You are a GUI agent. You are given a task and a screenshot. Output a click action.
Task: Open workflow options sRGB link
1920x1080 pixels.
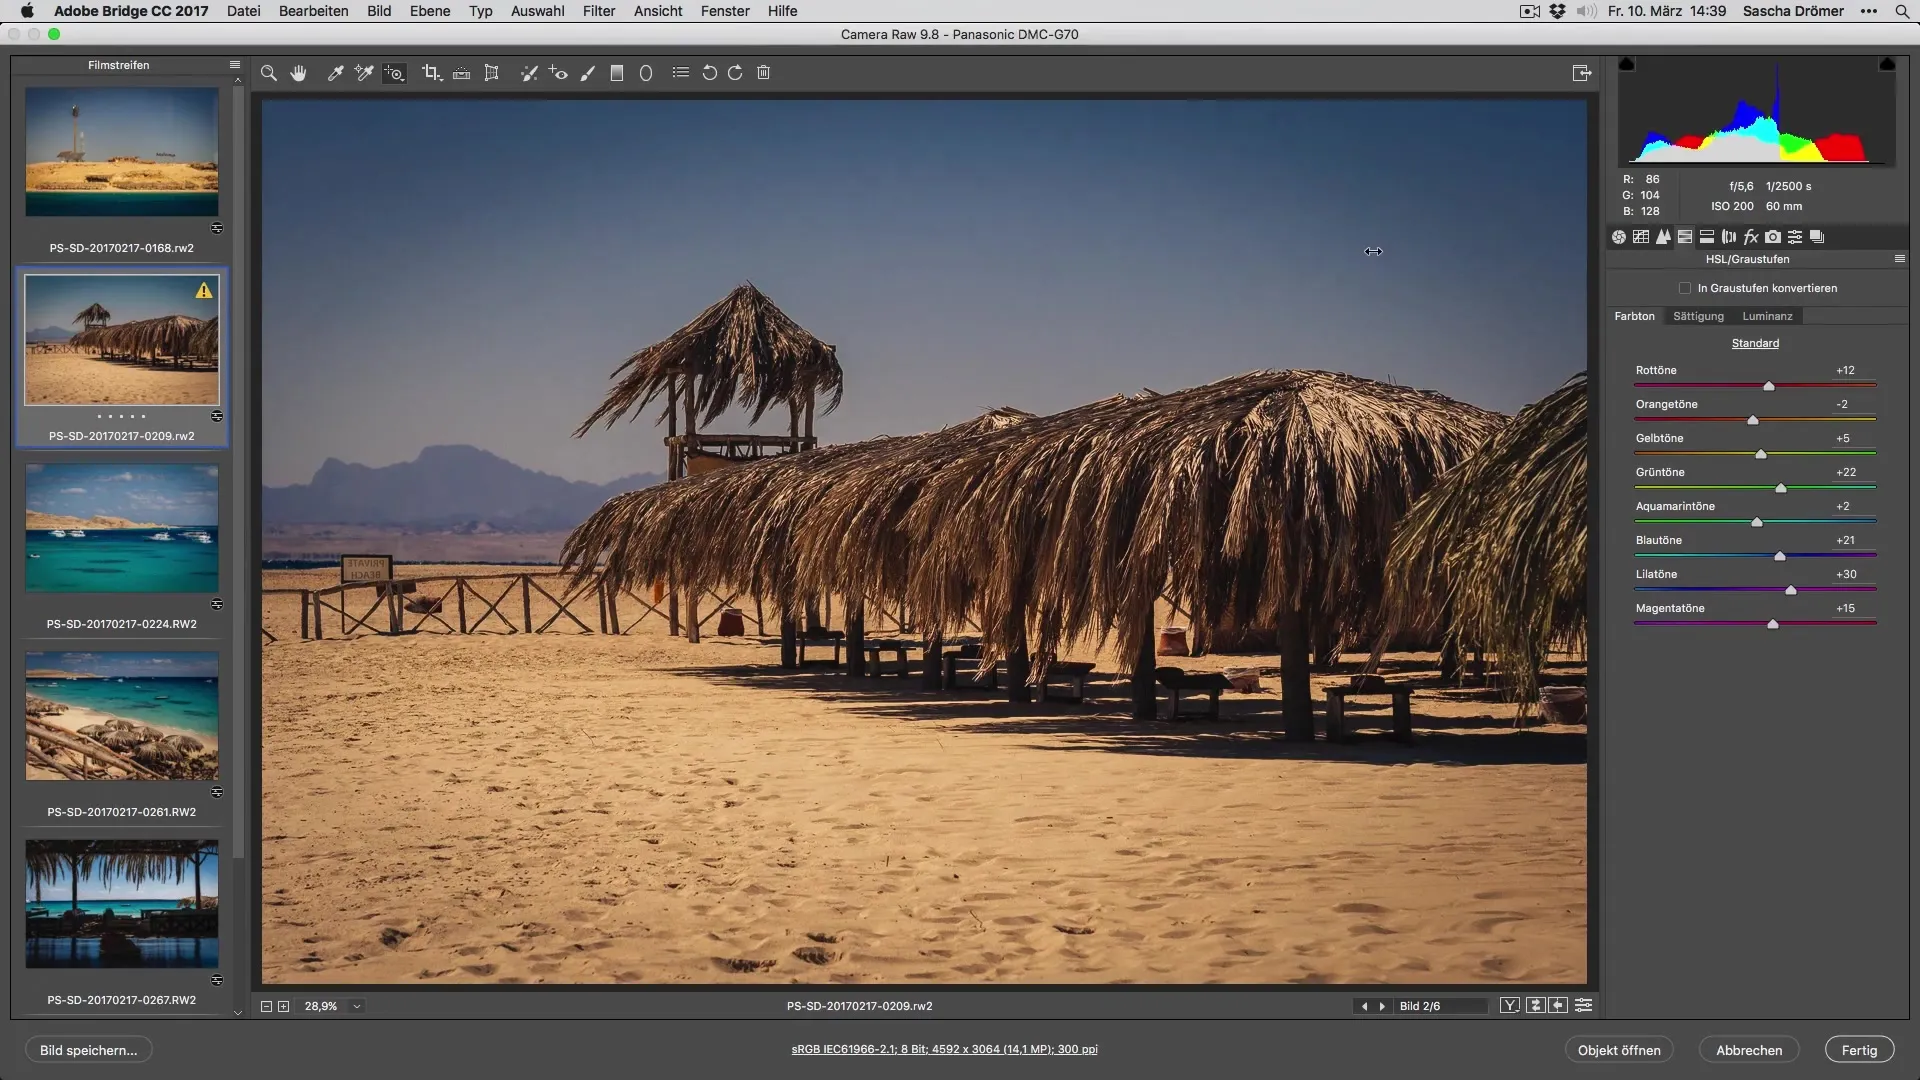[x=944, y=1049]
